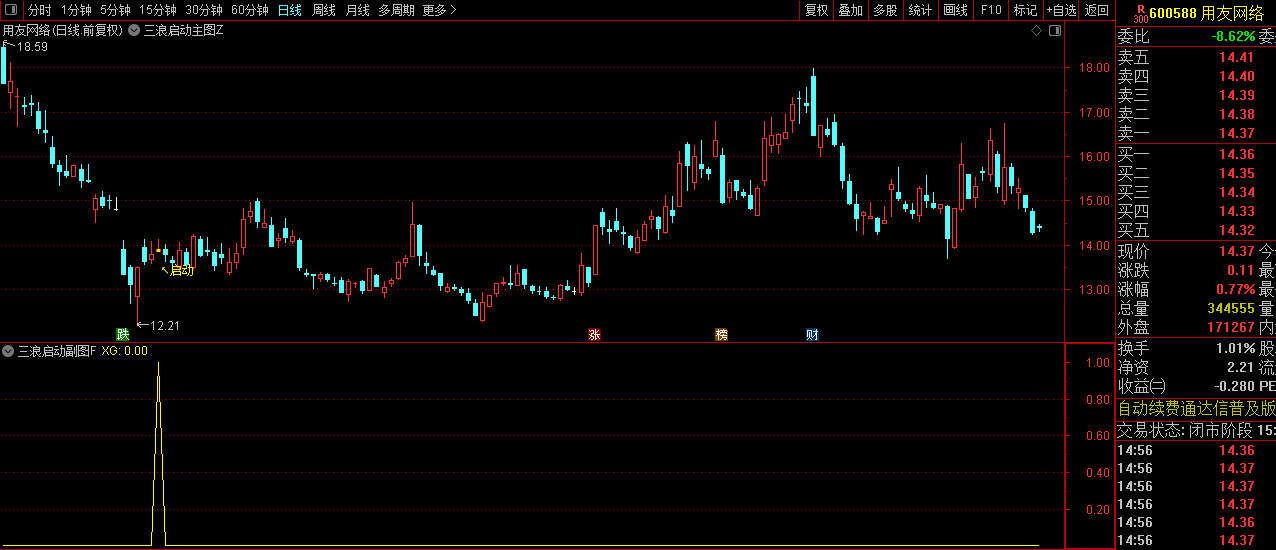Switch to 周线 weekly chart
1276x550 pixels.
point(324,10)
